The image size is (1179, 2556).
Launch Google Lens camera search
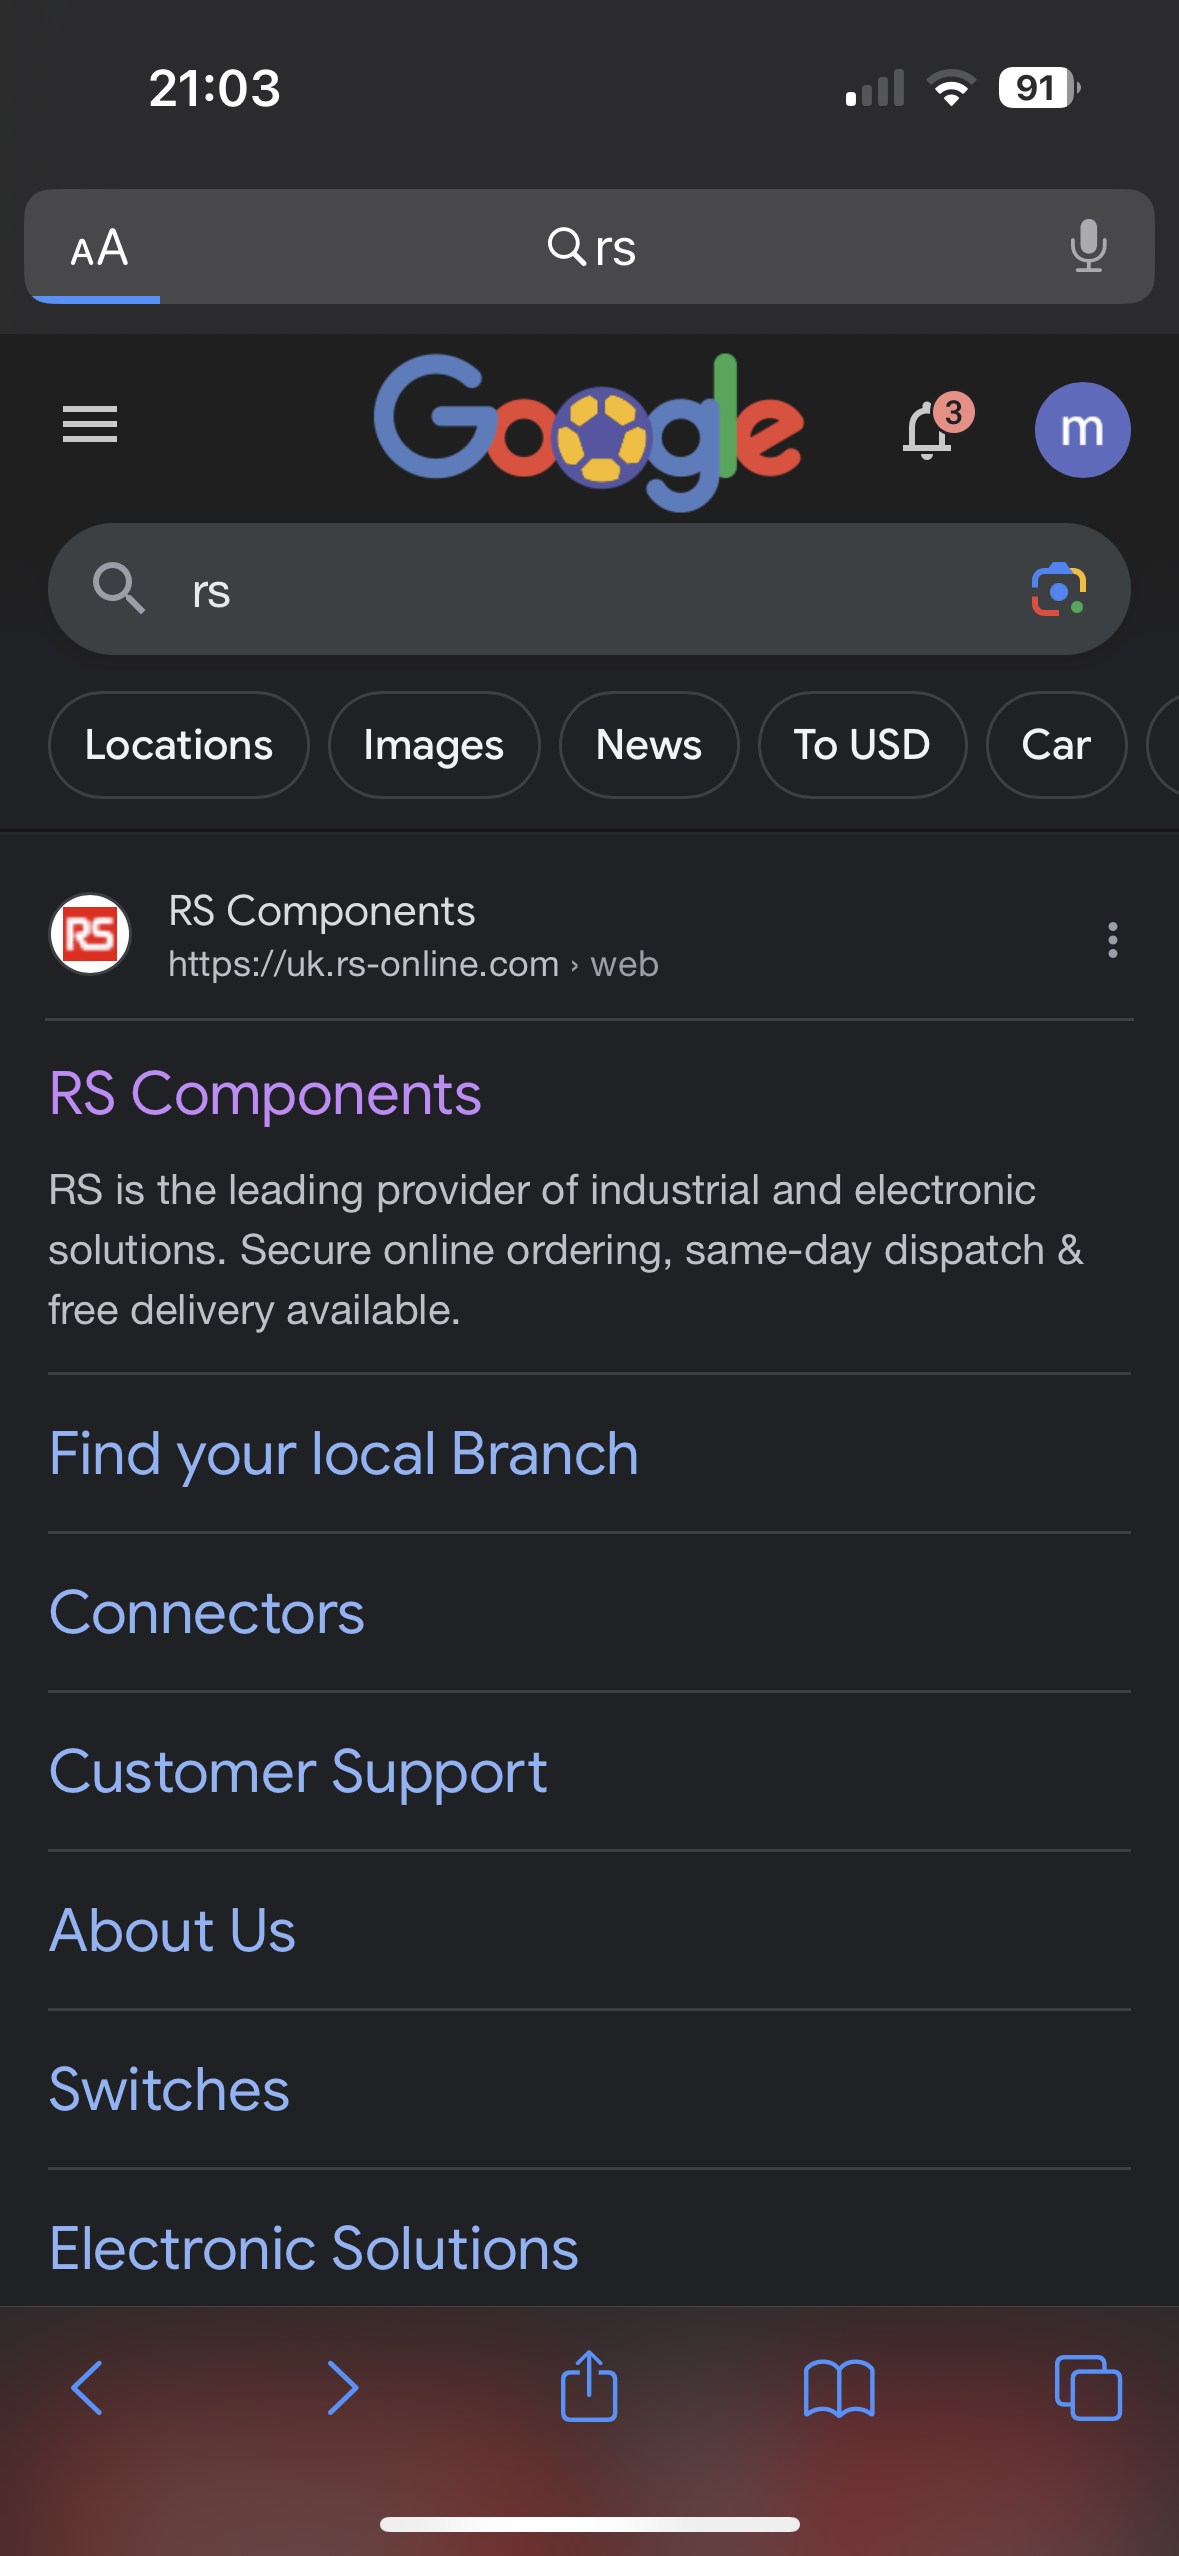tap(1058, 590)
